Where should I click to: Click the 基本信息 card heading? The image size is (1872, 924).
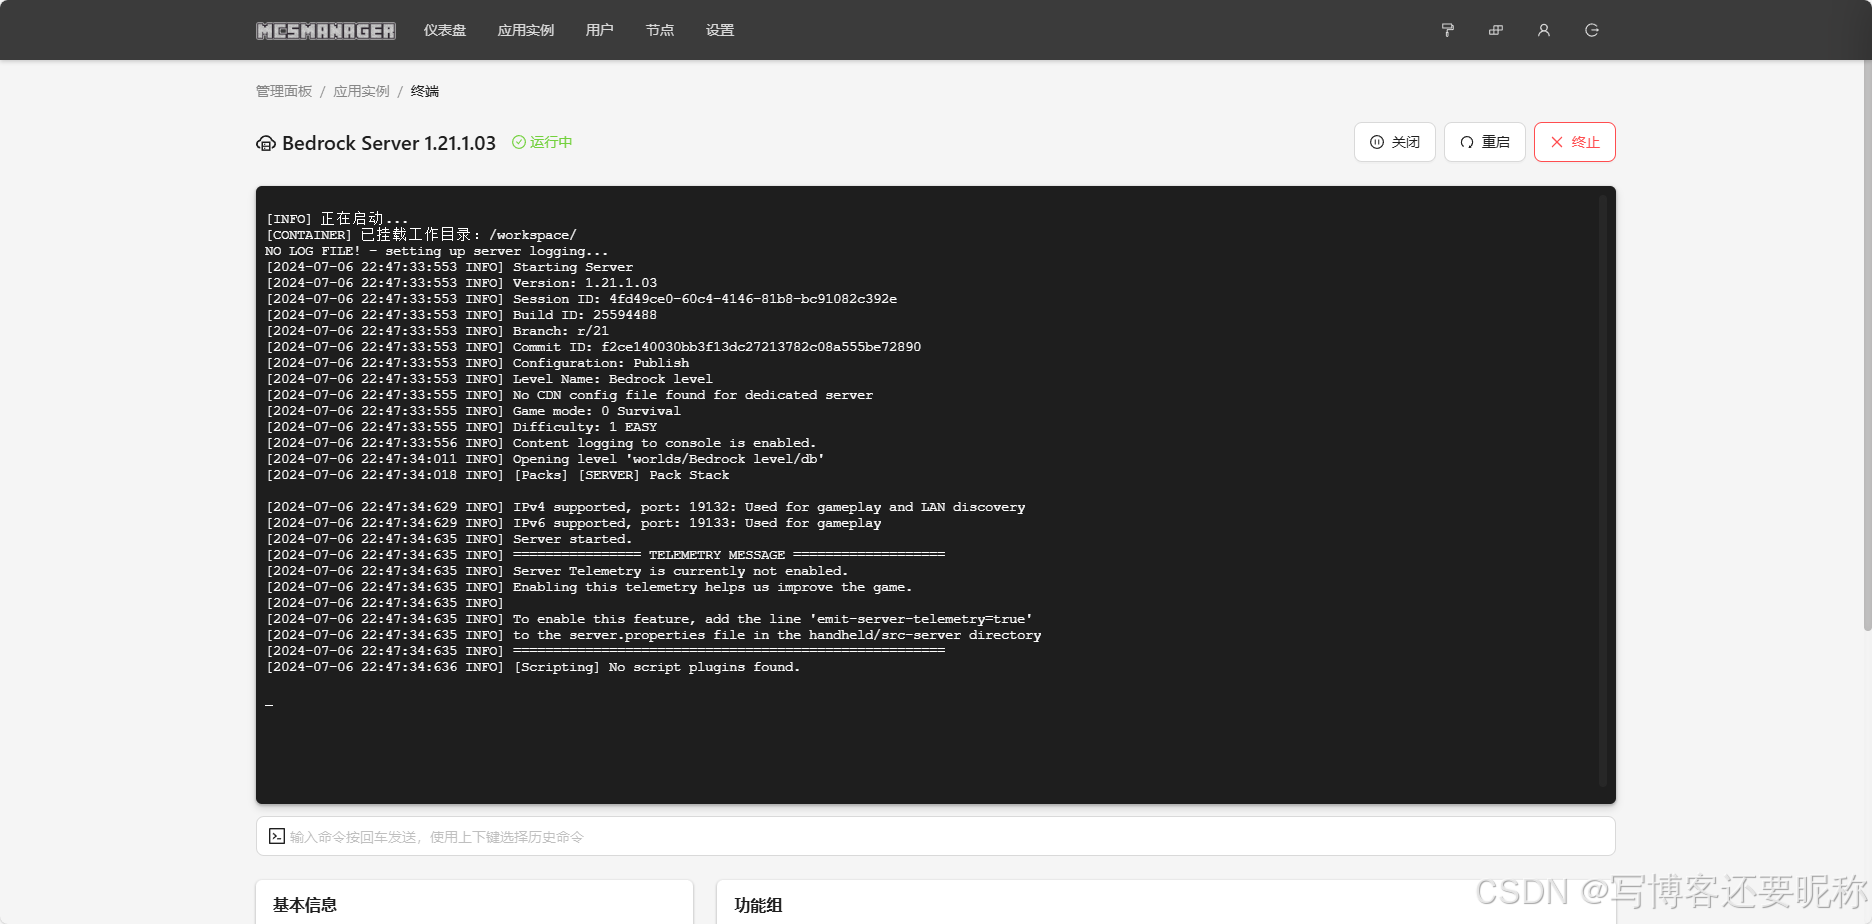tap(305, 905)
